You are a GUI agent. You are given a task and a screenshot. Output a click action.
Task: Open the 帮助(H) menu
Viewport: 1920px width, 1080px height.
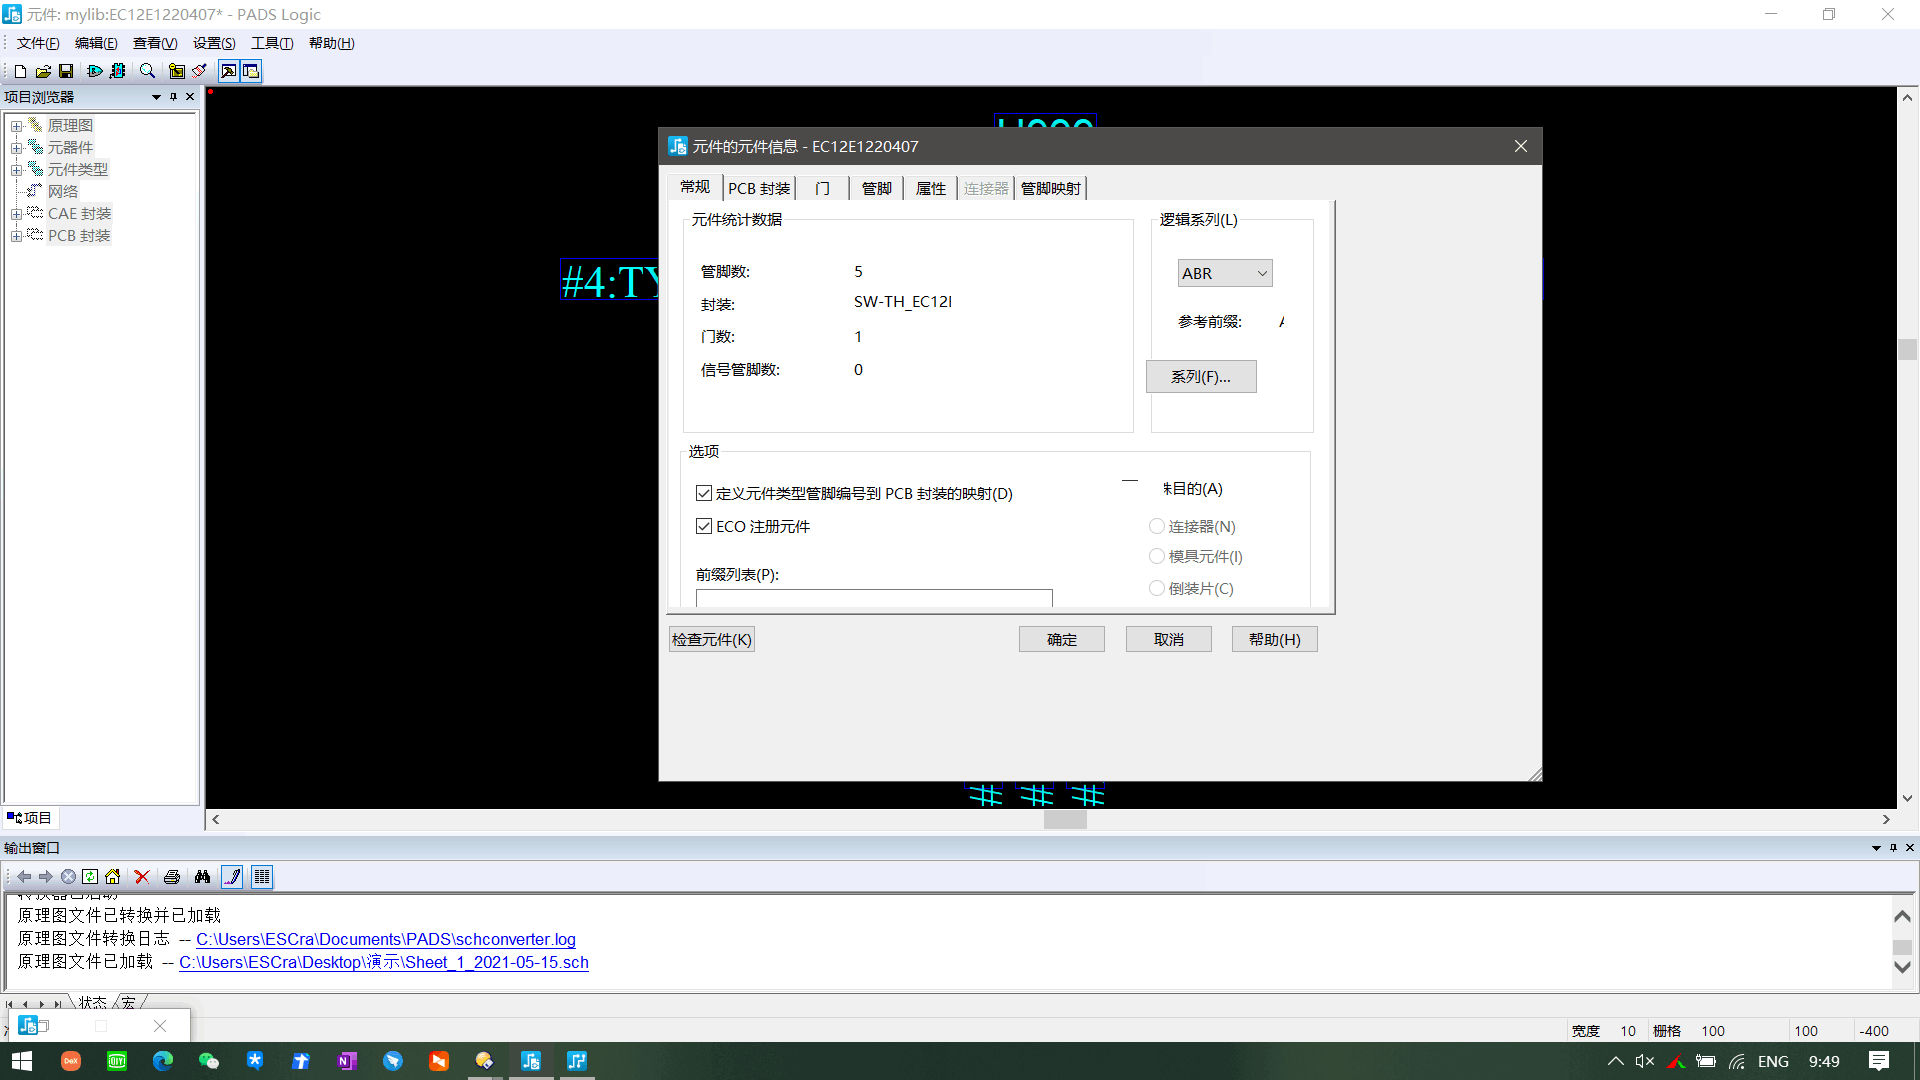331,43
